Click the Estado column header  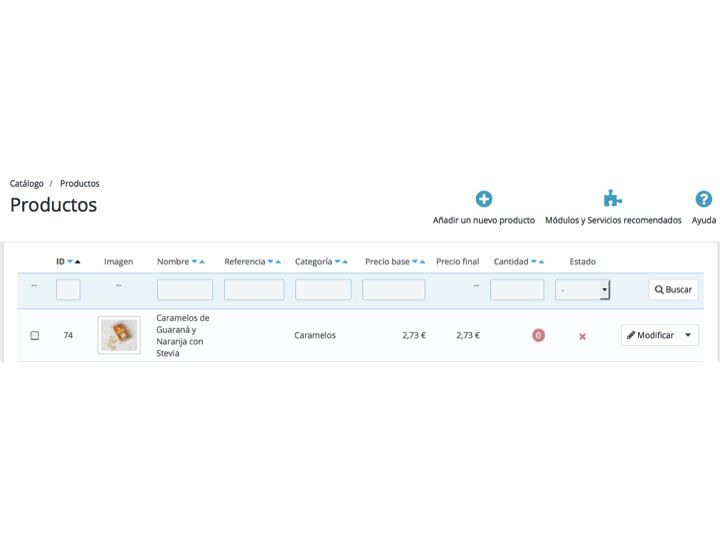click(x=582, y=261)
